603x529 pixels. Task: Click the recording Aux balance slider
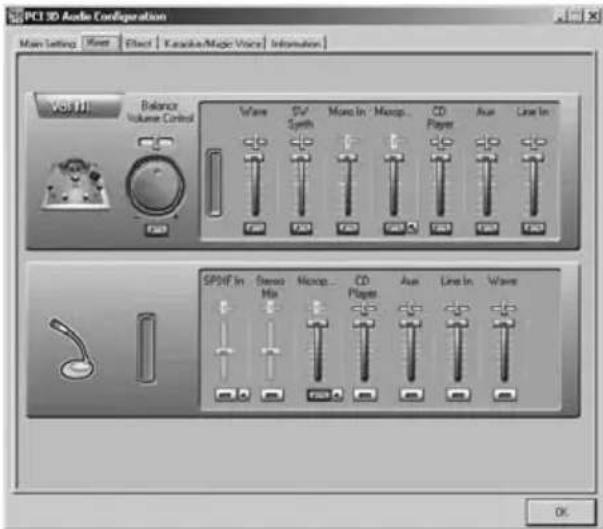point(411,308)
